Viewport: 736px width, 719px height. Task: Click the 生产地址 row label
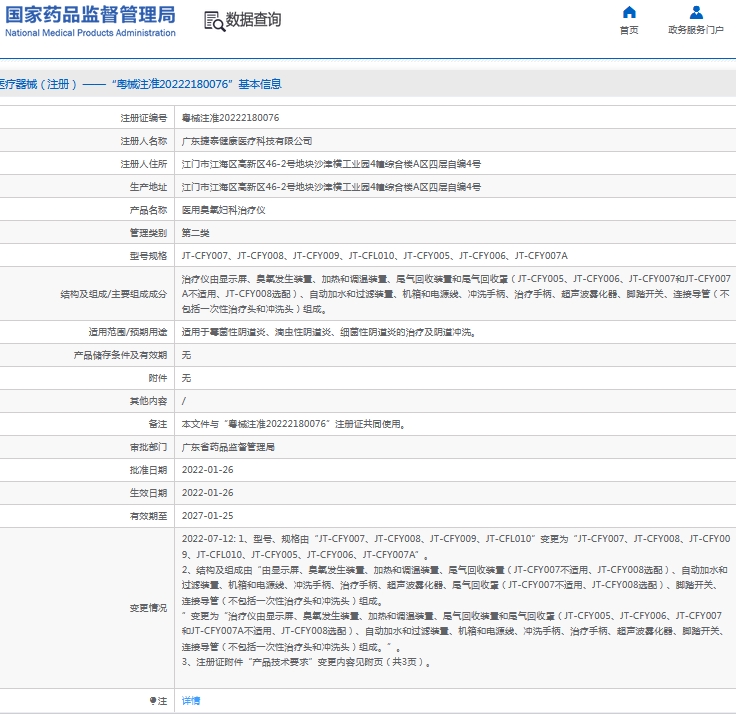click(148, 187)
